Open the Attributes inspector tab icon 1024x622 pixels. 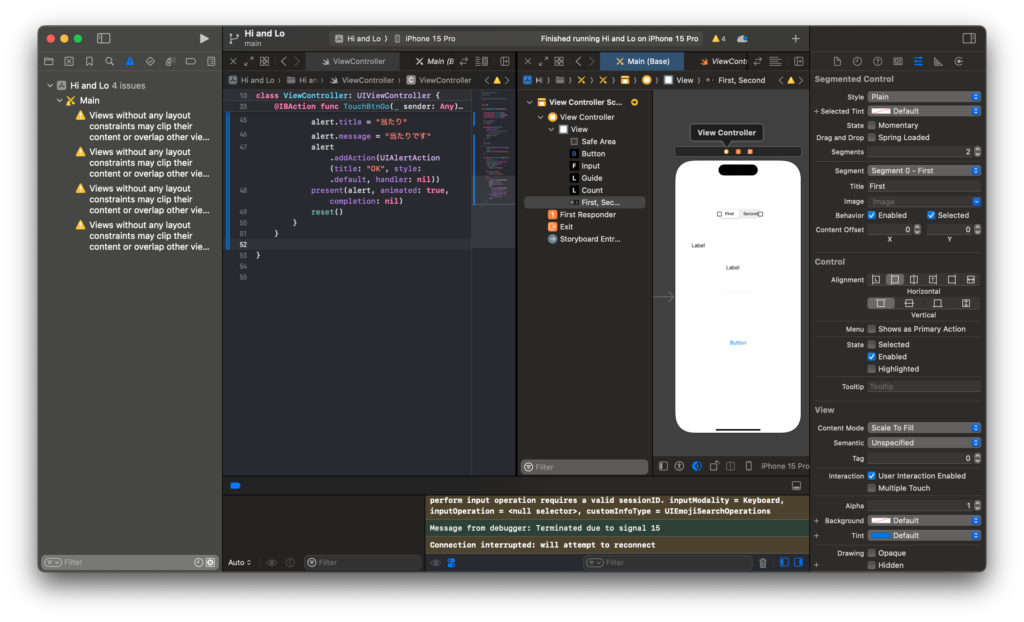[x=918, y=61]
